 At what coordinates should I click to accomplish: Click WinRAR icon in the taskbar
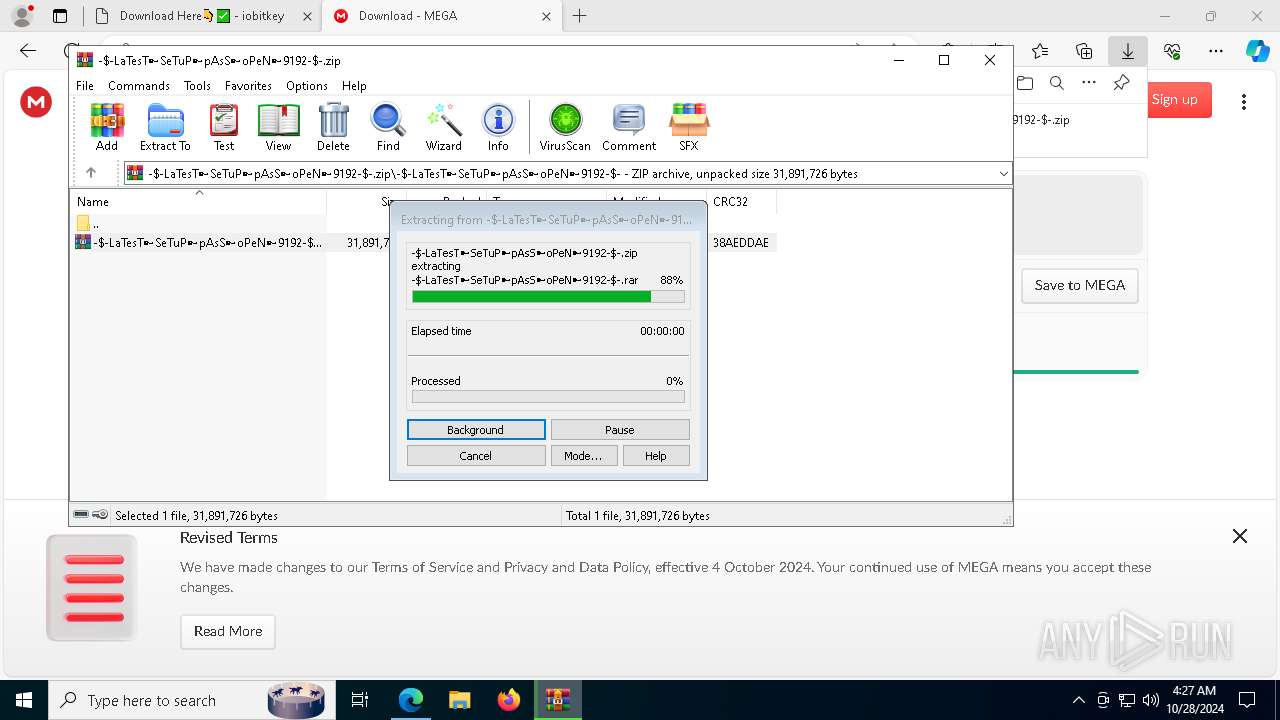click(x=557, y=700)
